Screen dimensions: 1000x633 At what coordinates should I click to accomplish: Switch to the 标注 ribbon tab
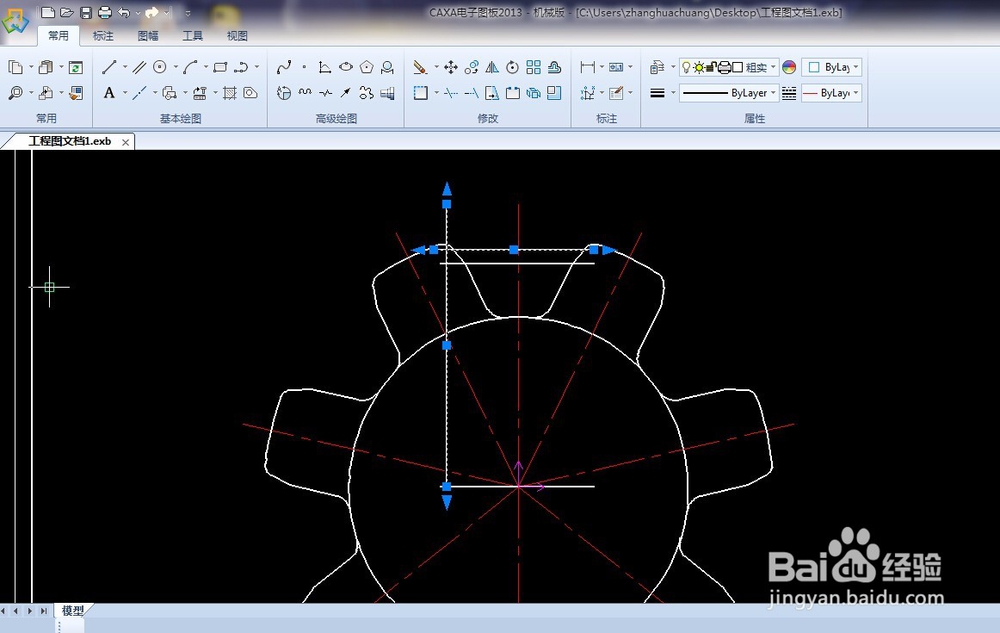click(x=103, y=36)
